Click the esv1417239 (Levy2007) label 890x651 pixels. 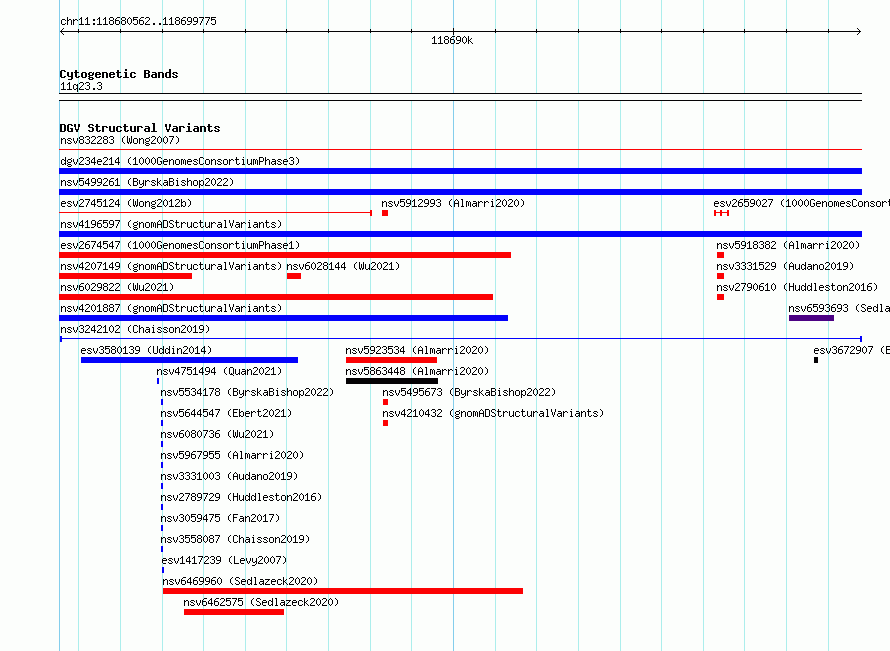224,560
